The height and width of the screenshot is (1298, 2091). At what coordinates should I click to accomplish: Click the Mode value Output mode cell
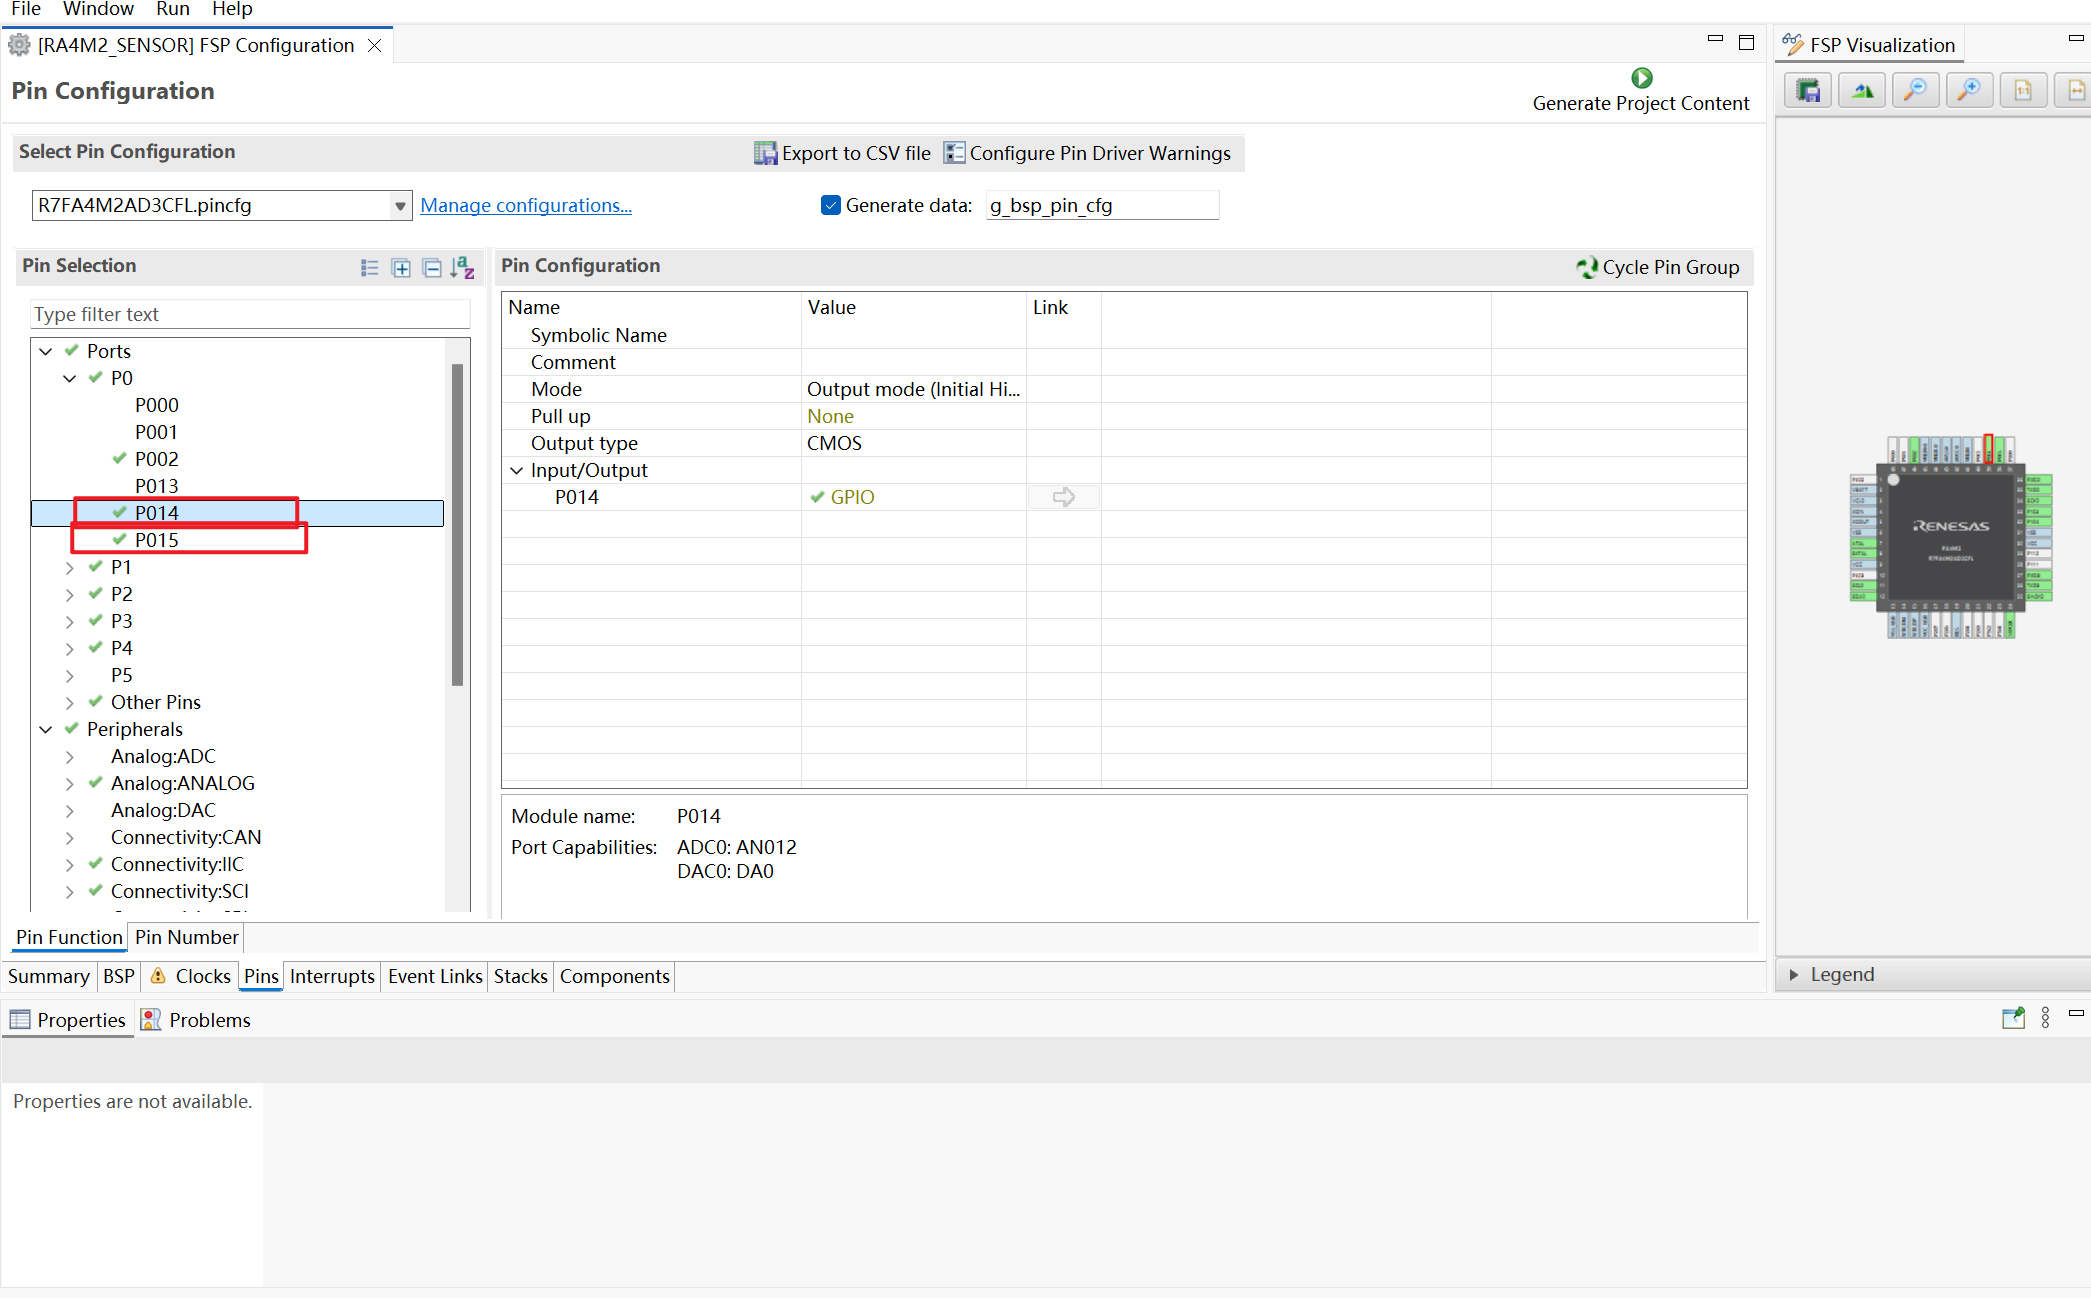(x=913, y=389)
